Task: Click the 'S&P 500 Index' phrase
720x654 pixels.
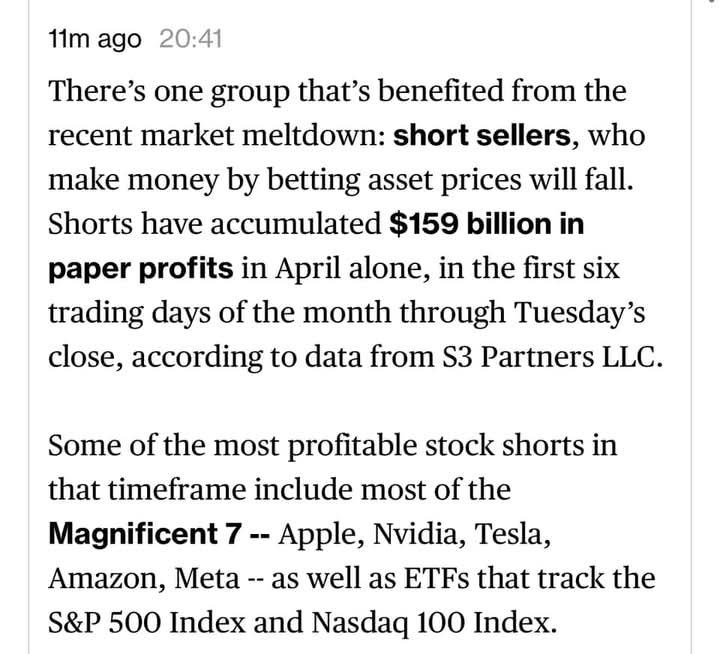Action: click(x=146, y=622)
